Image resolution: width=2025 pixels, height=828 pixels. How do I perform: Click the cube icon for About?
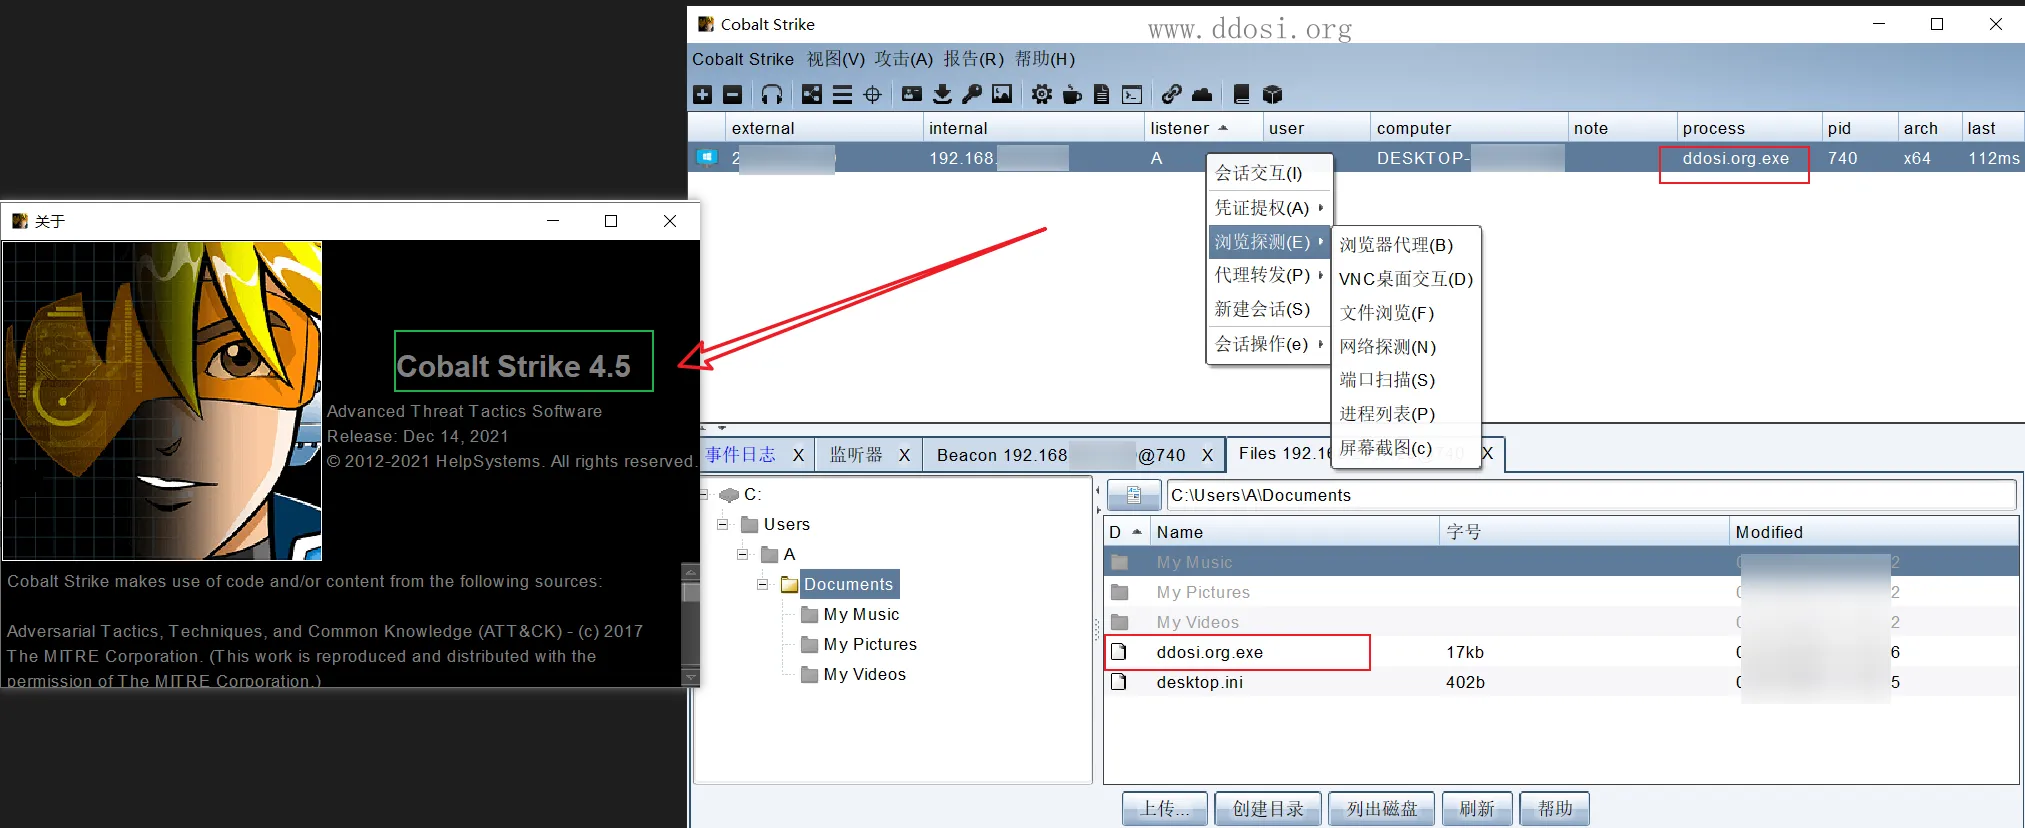pos(1272,94)
